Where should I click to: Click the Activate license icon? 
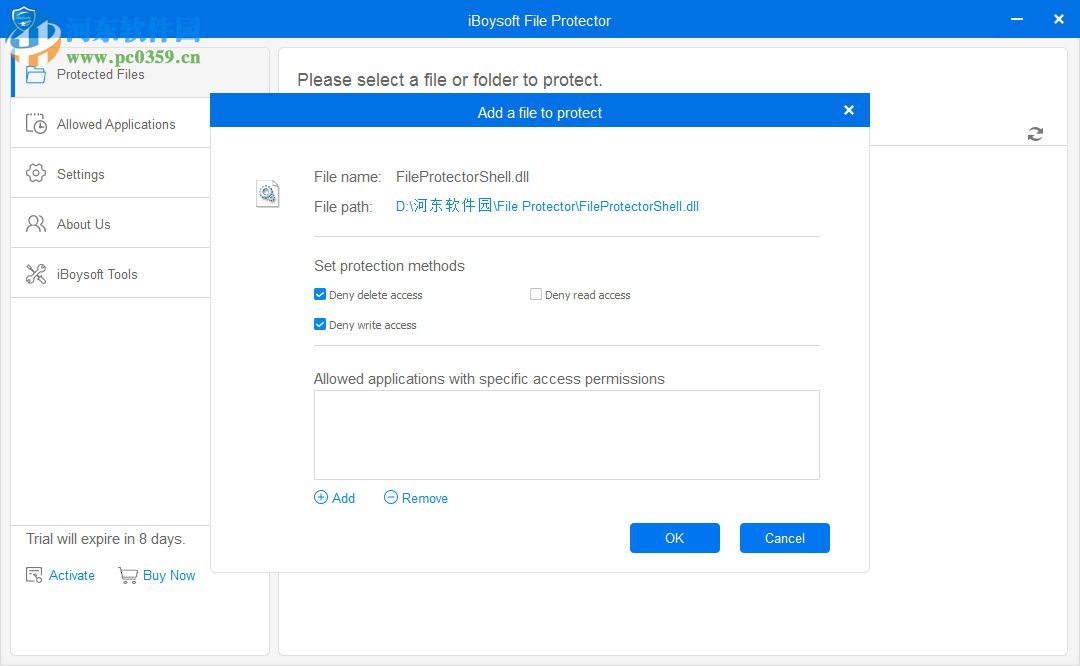[31, 575]
